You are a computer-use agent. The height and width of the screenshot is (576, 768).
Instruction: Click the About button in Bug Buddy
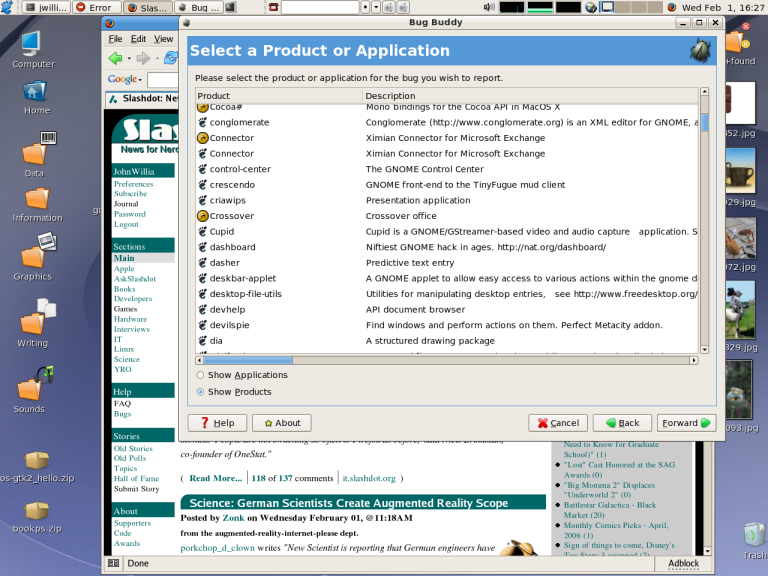click(282, 423)
